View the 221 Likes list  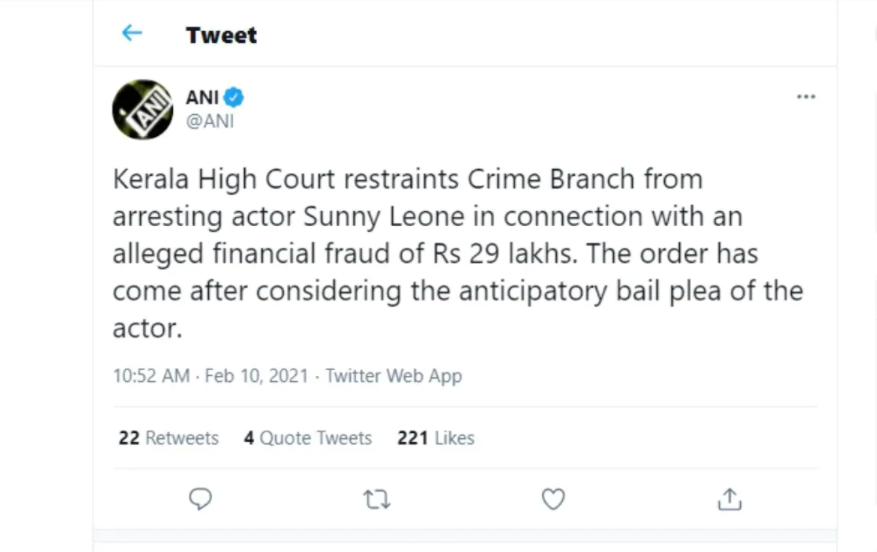[436, 438]
